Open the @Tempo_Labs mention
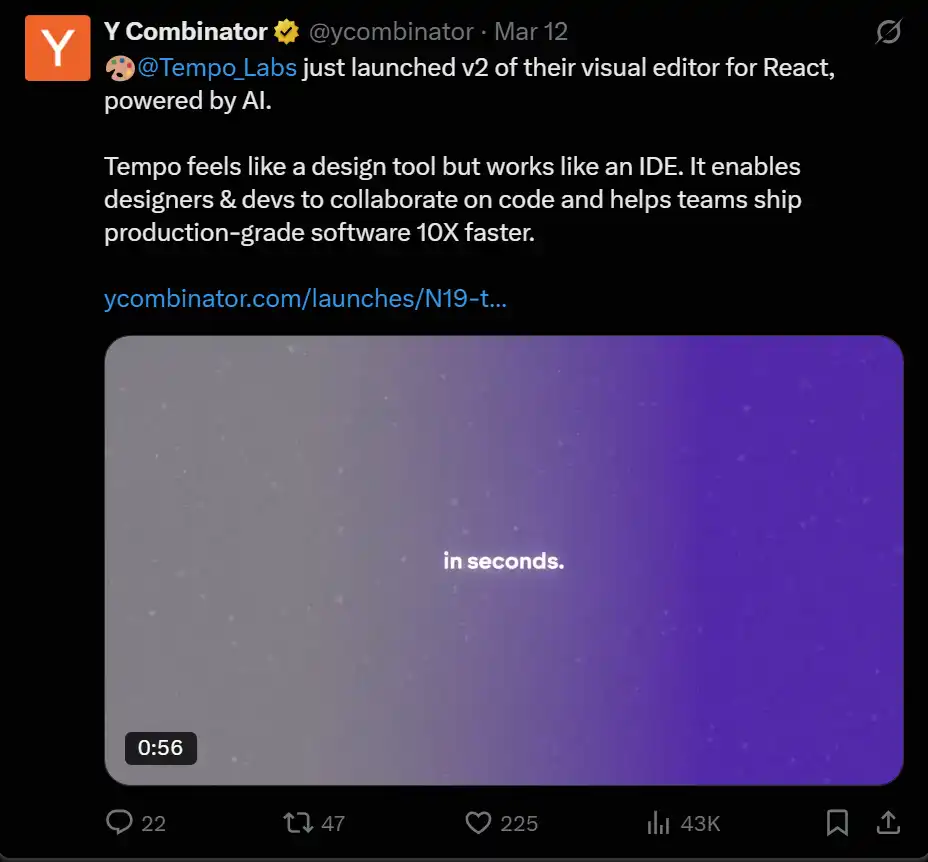 click(x=217, y=69)
